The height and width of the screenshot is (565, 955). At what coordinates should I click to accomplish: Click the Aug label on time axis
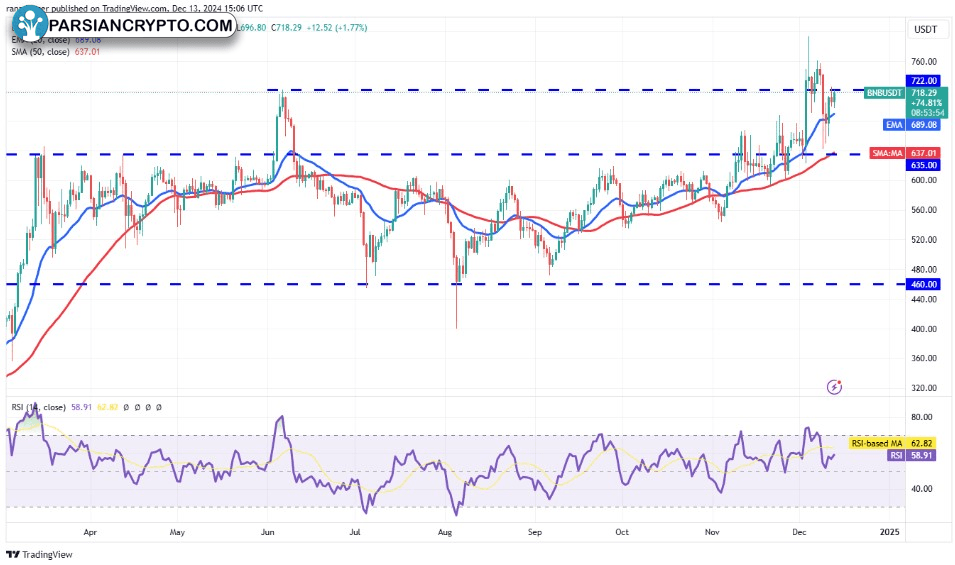click(x=445, y=532)
